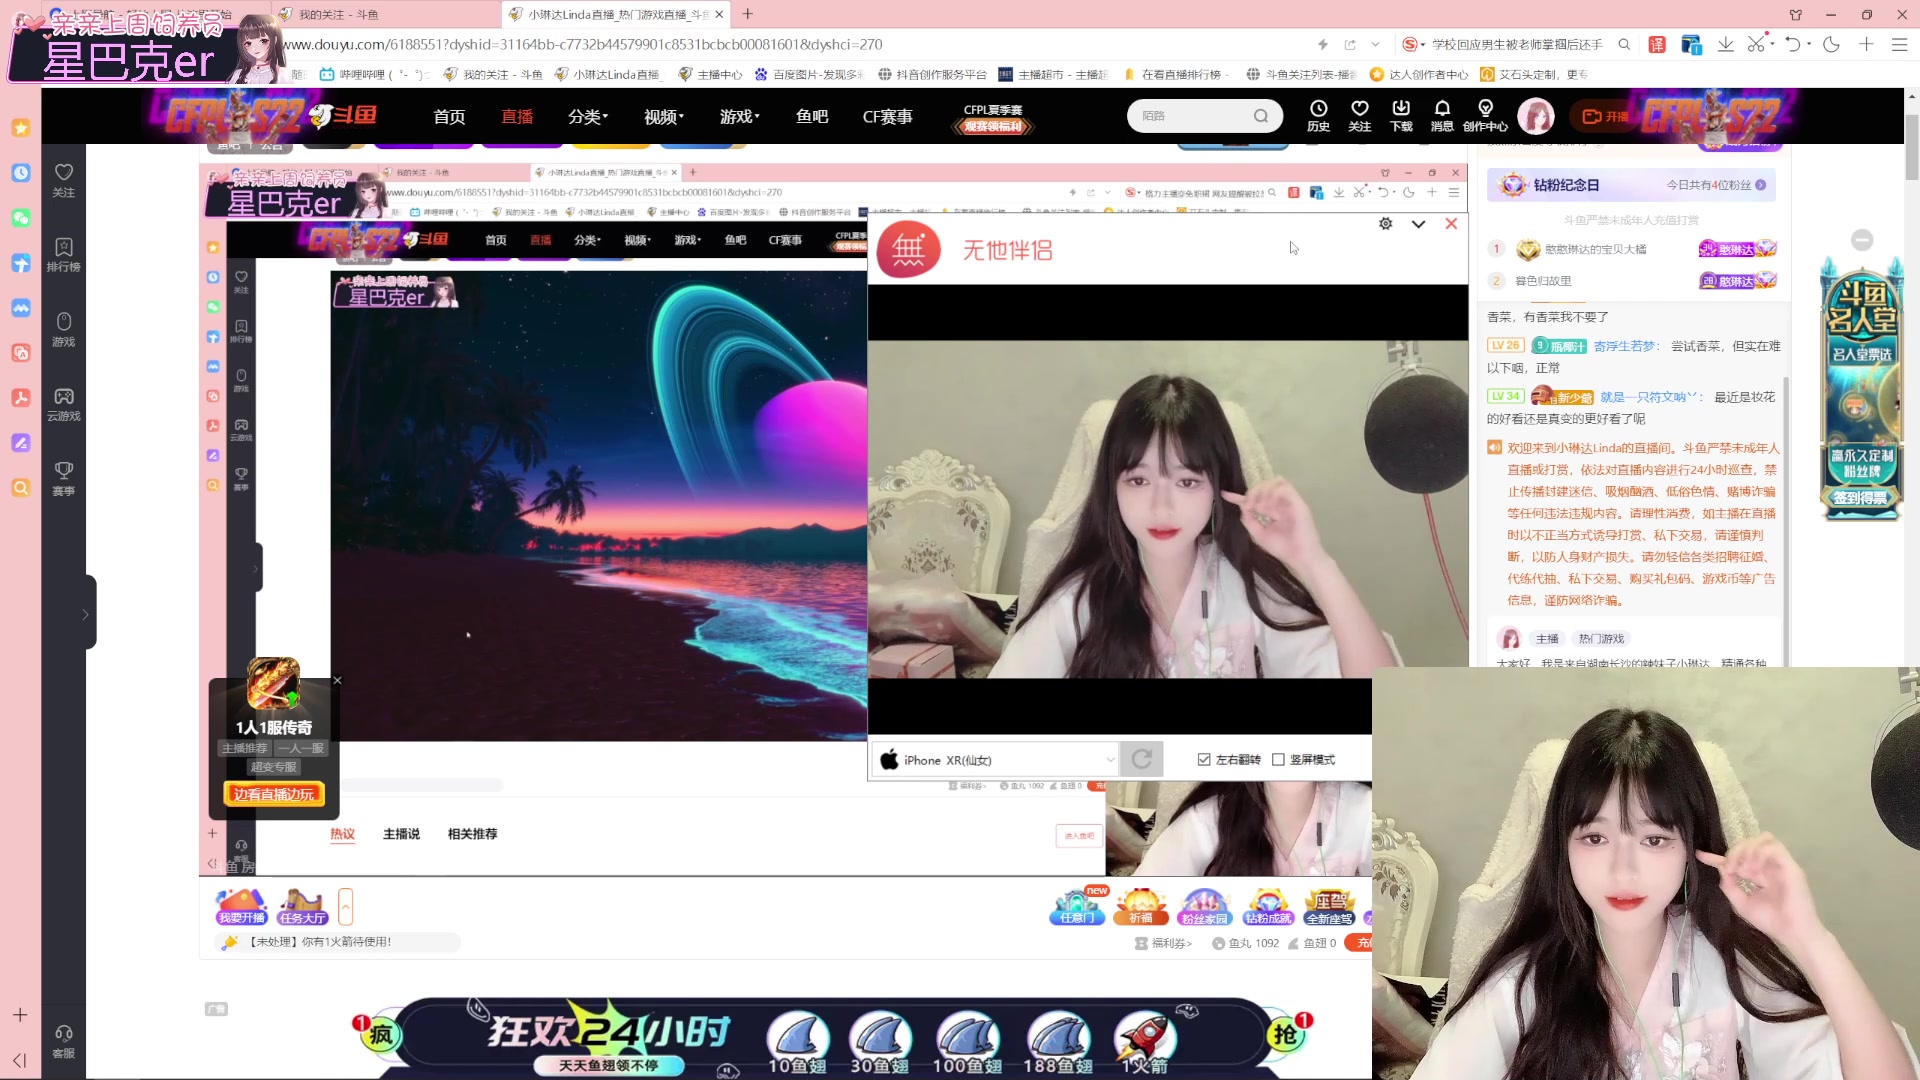
Task: Select the 30鱼翅 gift
Action: pos(880,1042)
